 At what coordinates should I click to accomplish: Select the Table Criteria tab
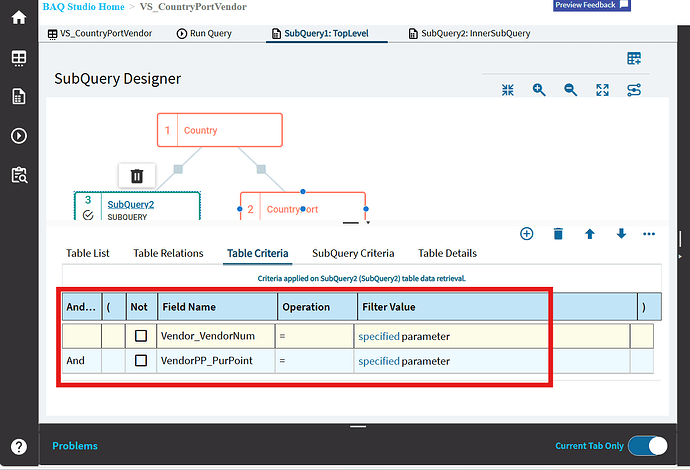click(257, 253)
